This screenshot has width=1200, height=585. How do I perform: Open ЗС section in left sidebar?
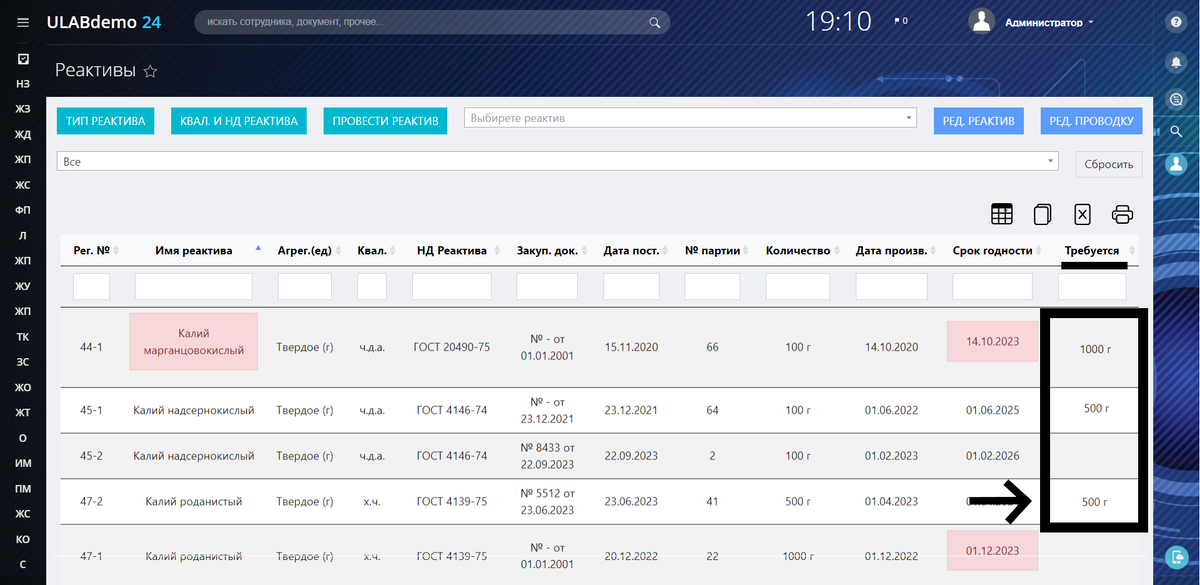(x=23, y=362)
